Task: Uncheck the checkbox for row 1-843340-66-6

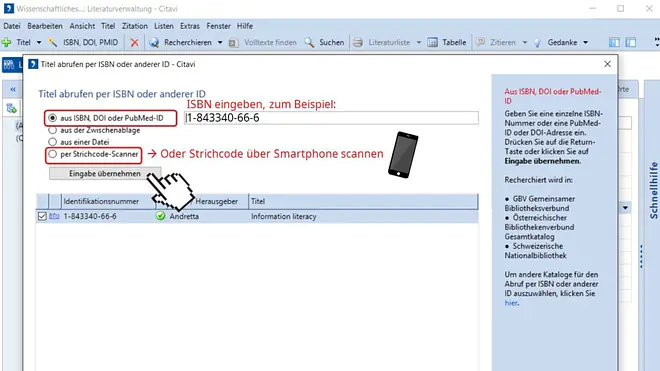Action: (42, 216)
